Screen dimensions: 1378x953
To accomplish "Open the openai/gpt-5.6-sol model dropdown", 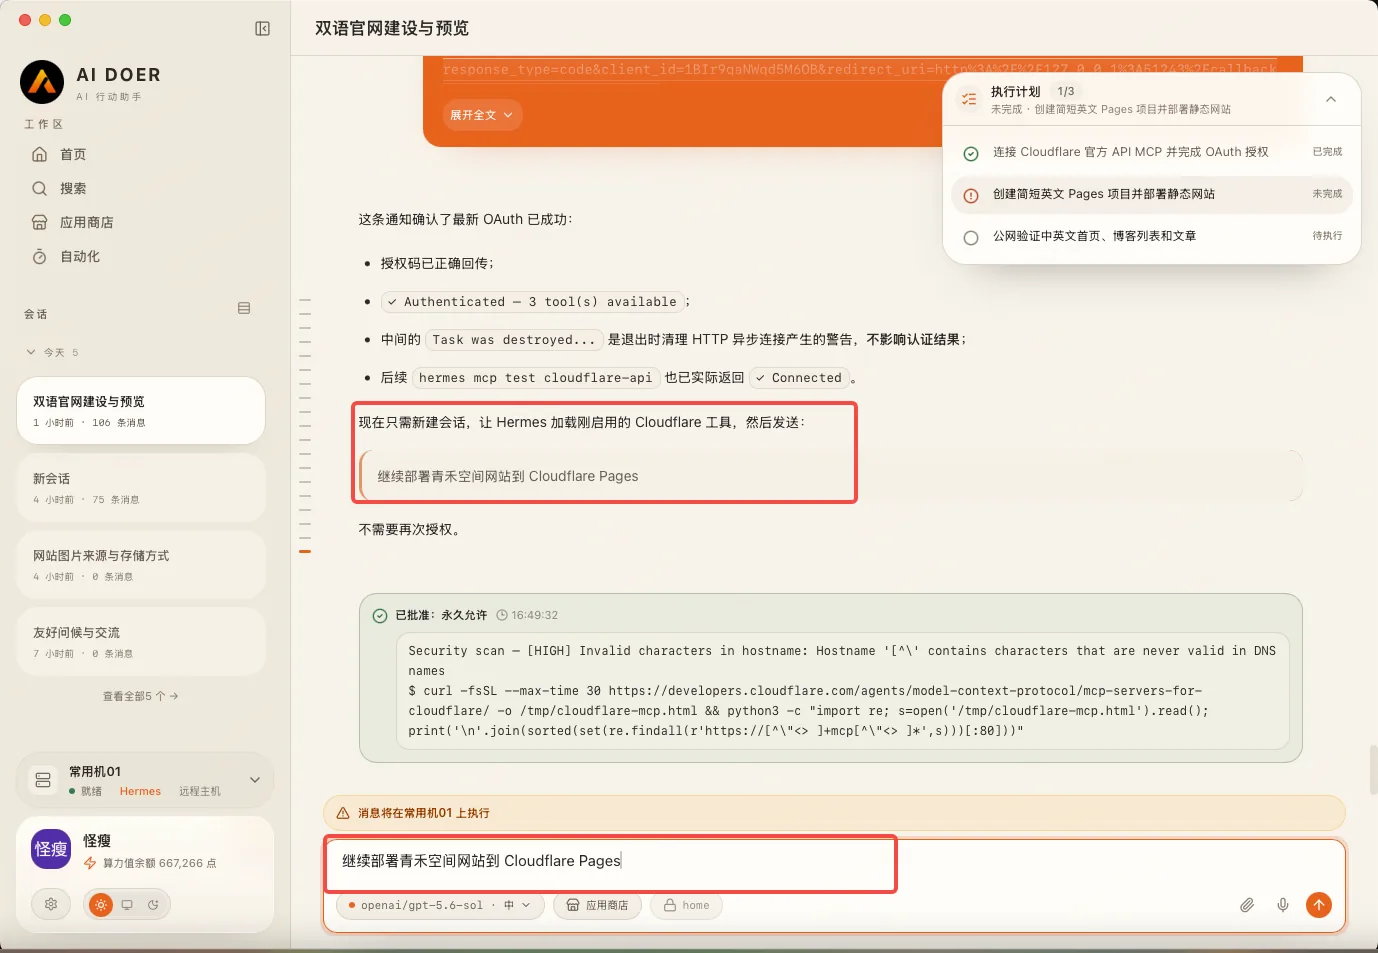I will tap(440, 905).
